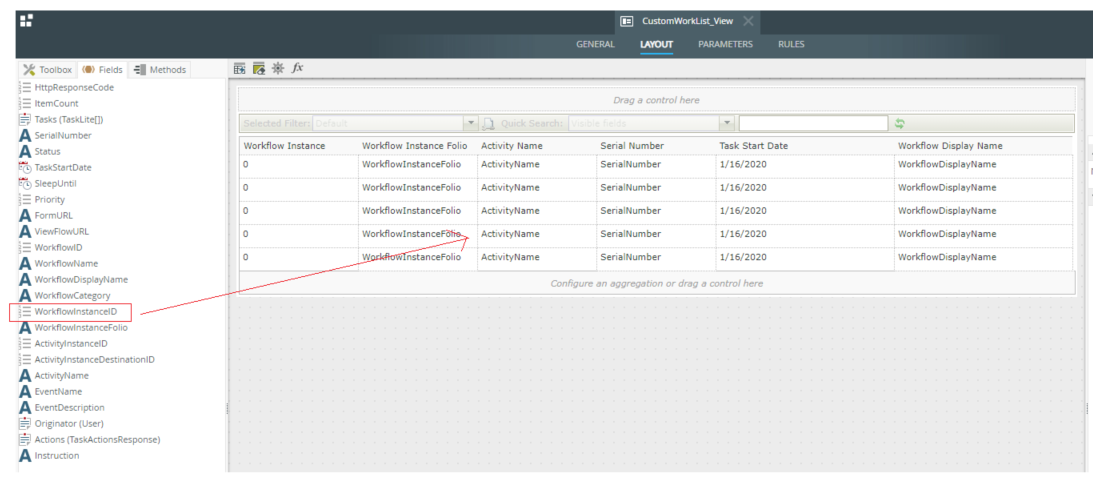
Task: Close the CustomWorkList_View tab
Action: (748, 21)
